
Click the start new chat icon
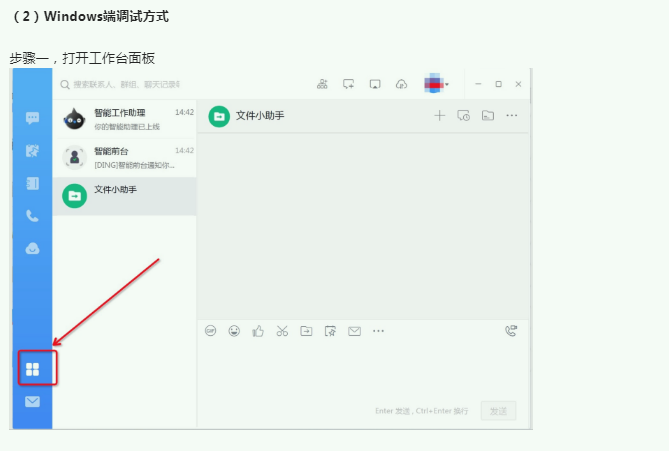tap(349, 84)
